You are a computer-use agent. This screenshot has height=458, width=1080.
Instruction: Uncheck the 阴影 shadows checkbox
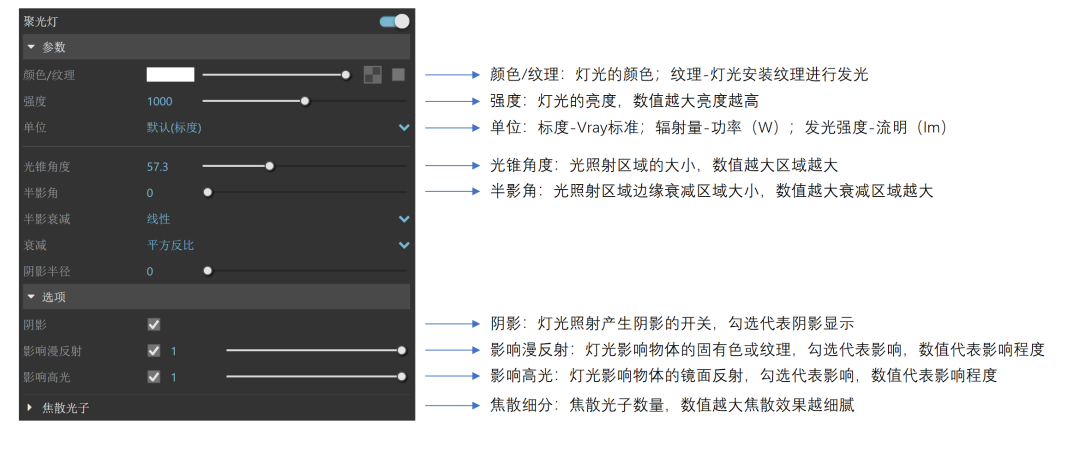154,324
